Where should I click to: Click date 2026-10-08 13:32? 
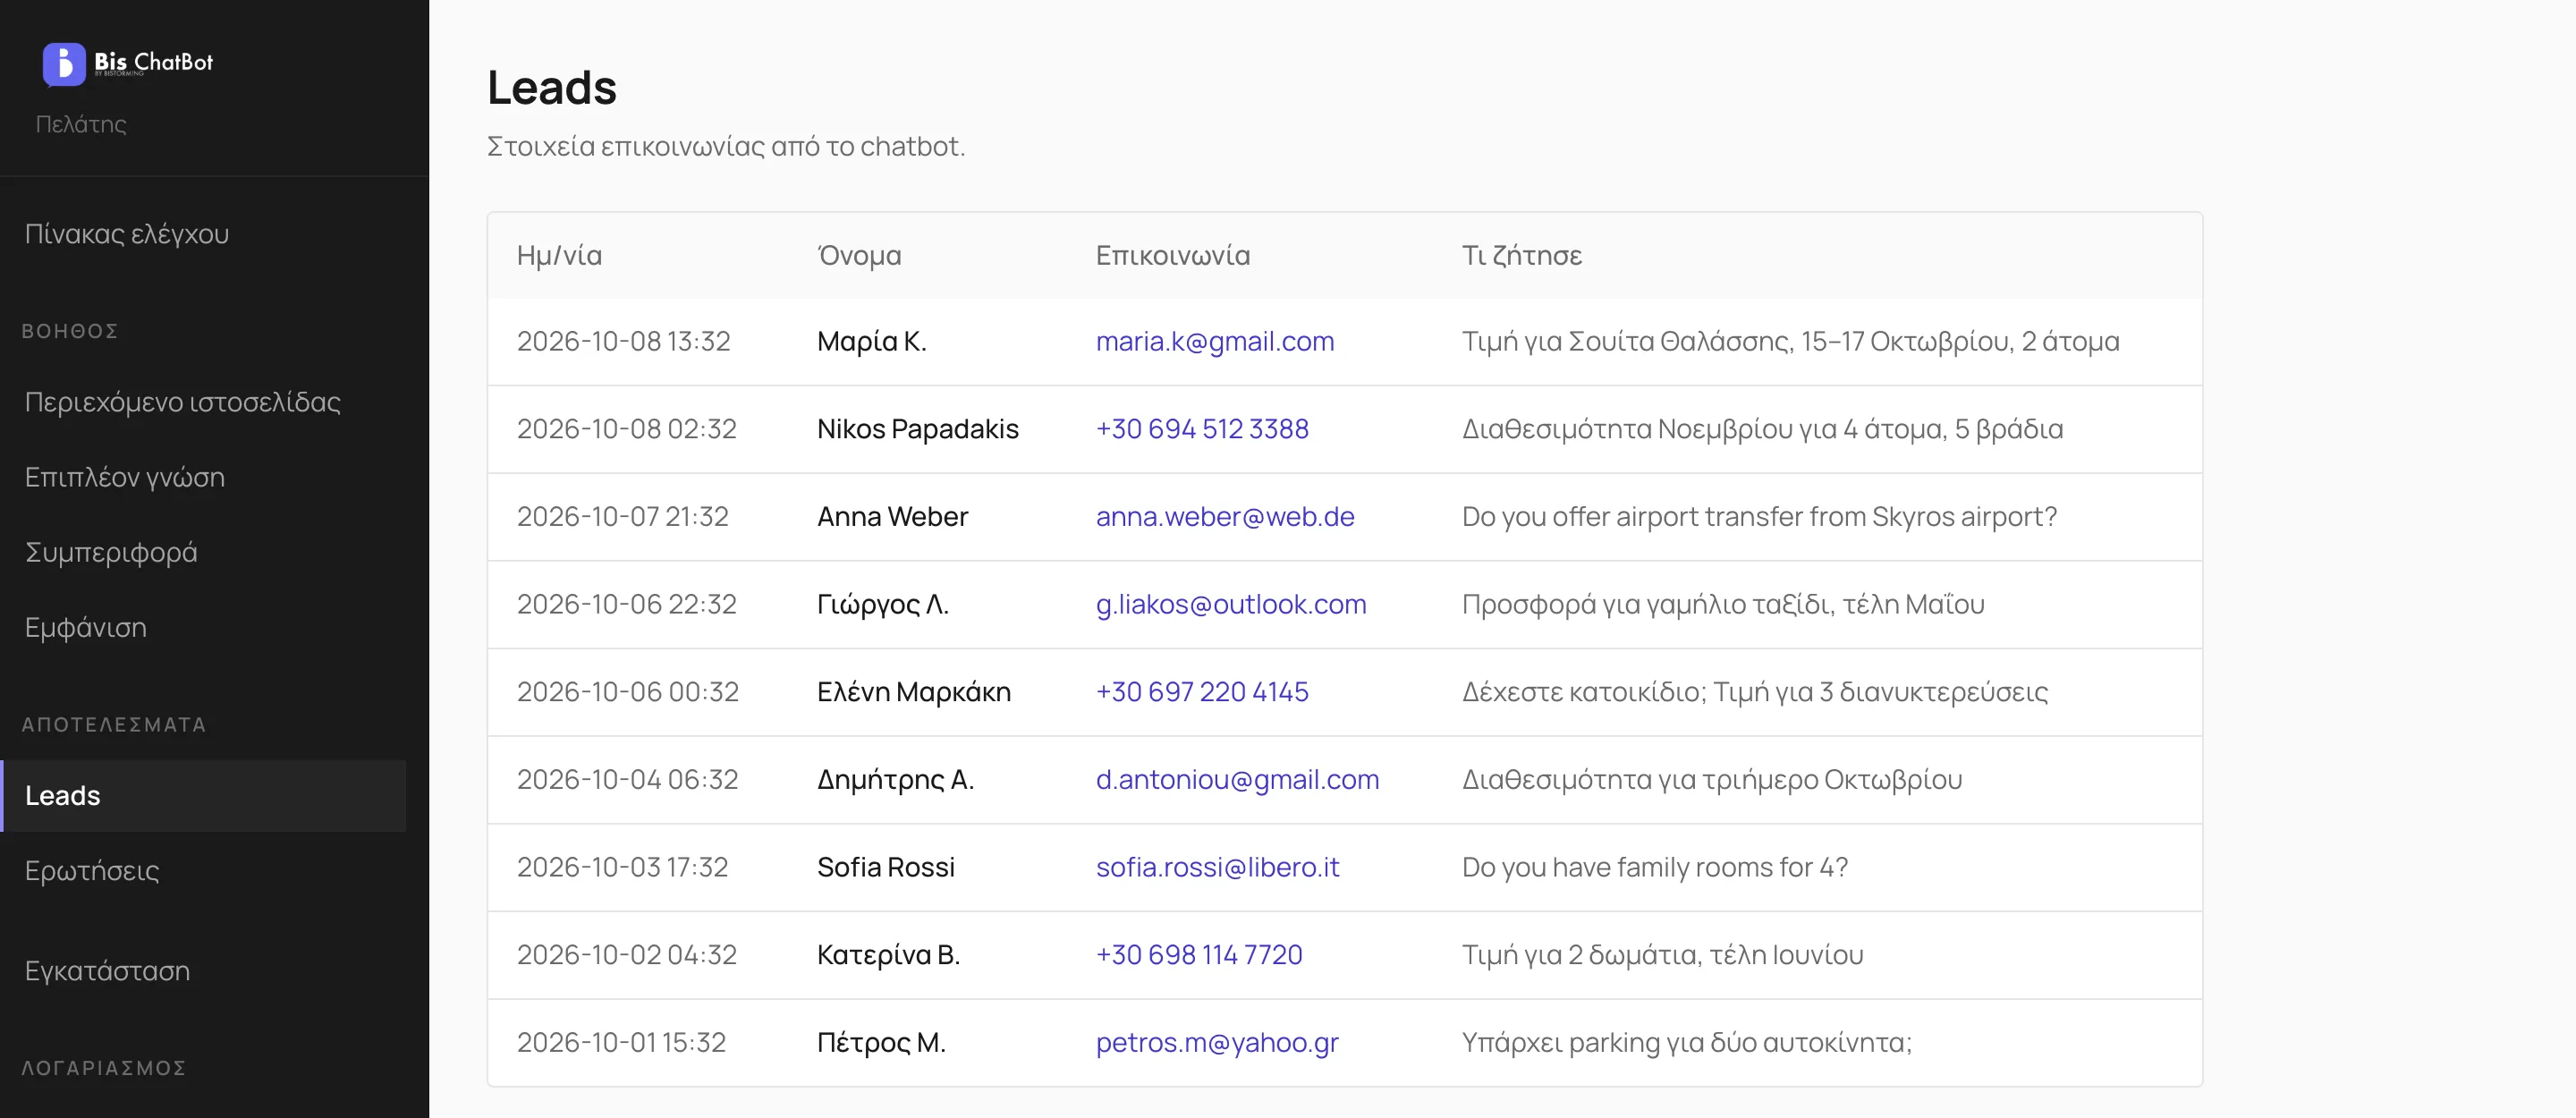point(624,342)
